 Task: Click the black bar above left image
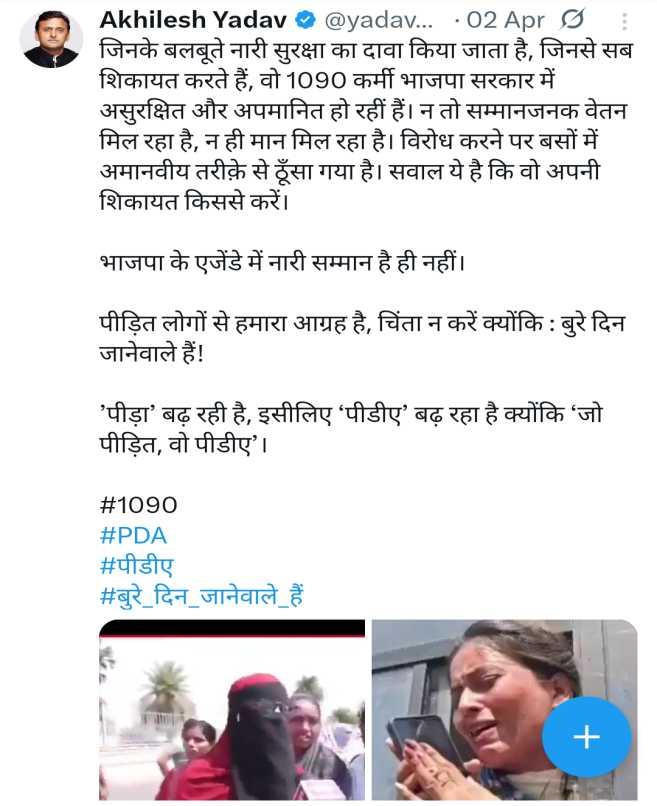pos(232,628)
